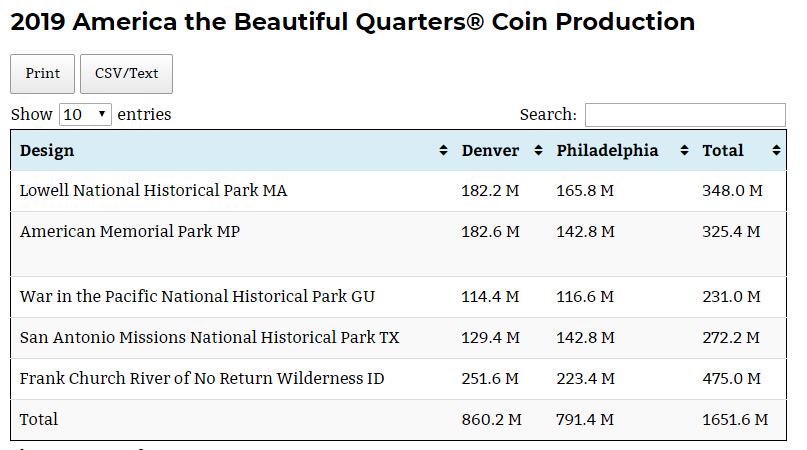The image size is (807, 450).
Task: Sort table by Design header
Action: coord(47,151)
